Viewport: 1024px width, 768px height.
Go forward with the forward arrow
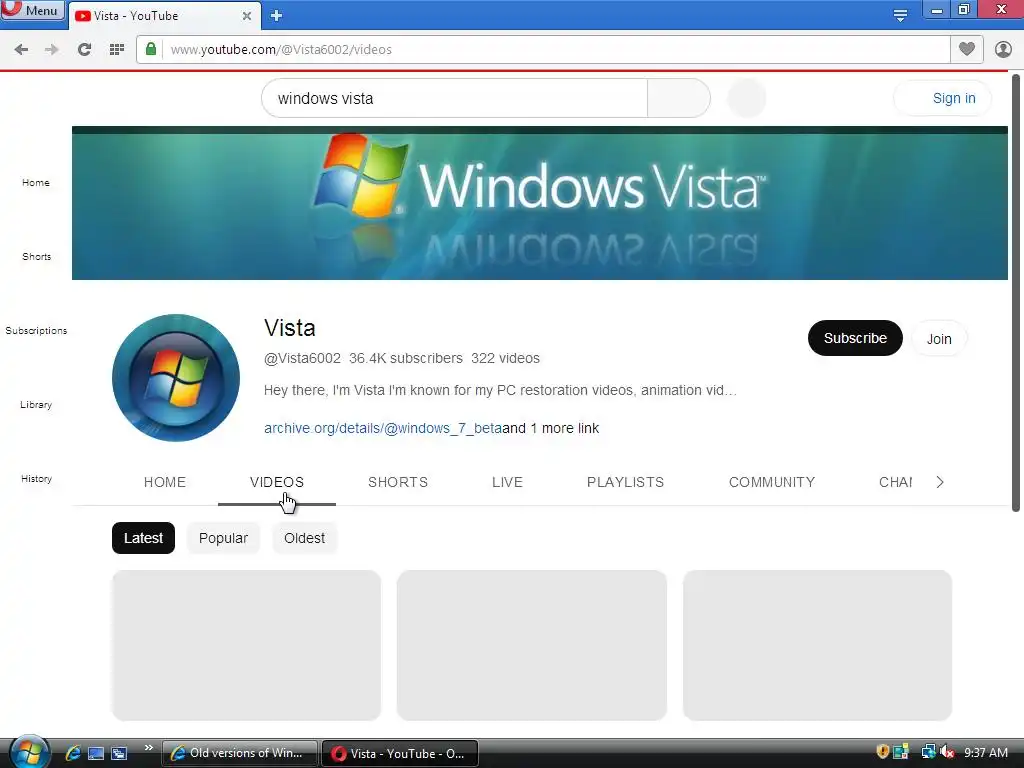click(x=52, y=50)
